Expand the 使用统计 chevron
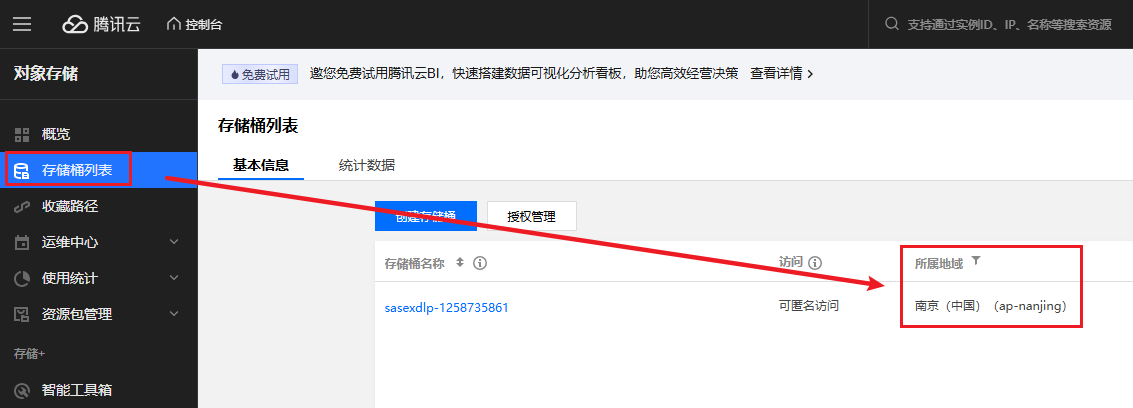1133x408 pixels. [173, 277]
